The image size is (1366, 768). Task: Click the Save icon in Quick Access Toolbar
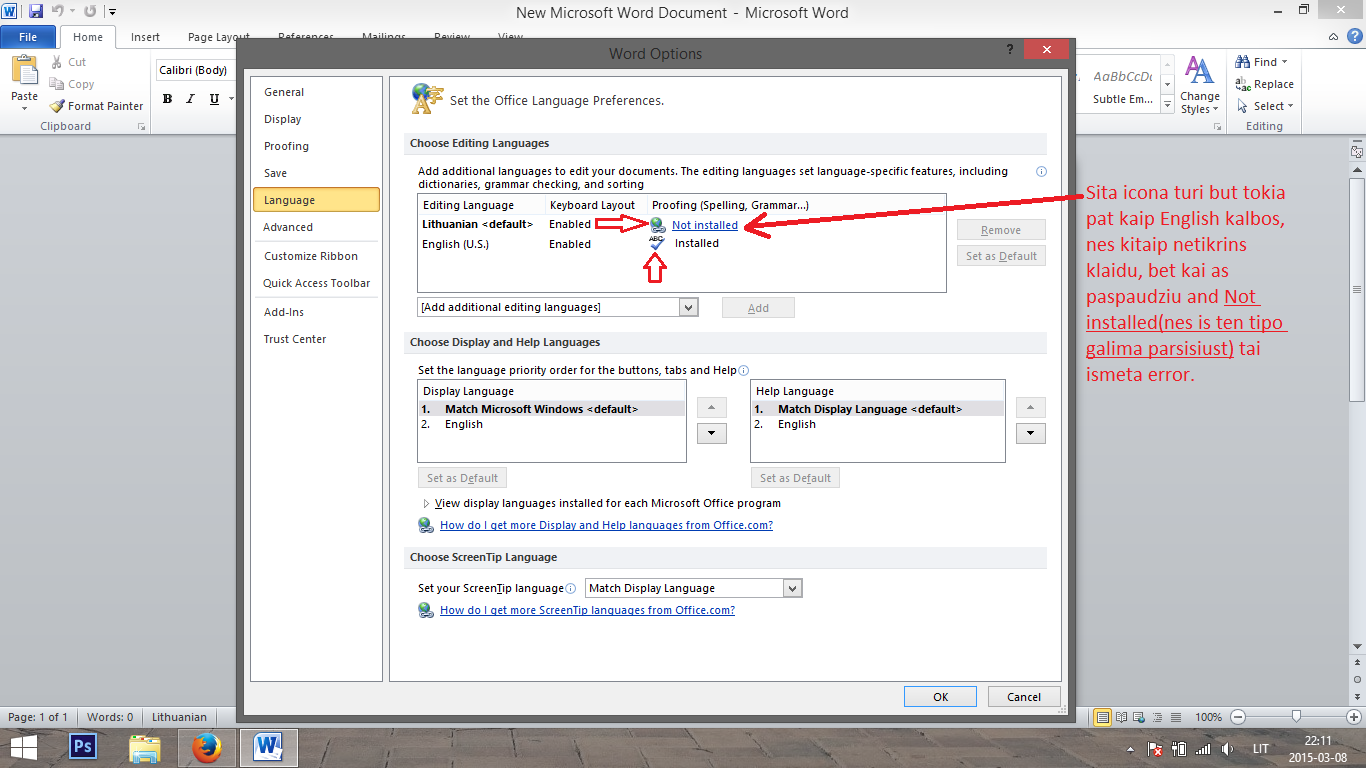(x=36, y=12)
